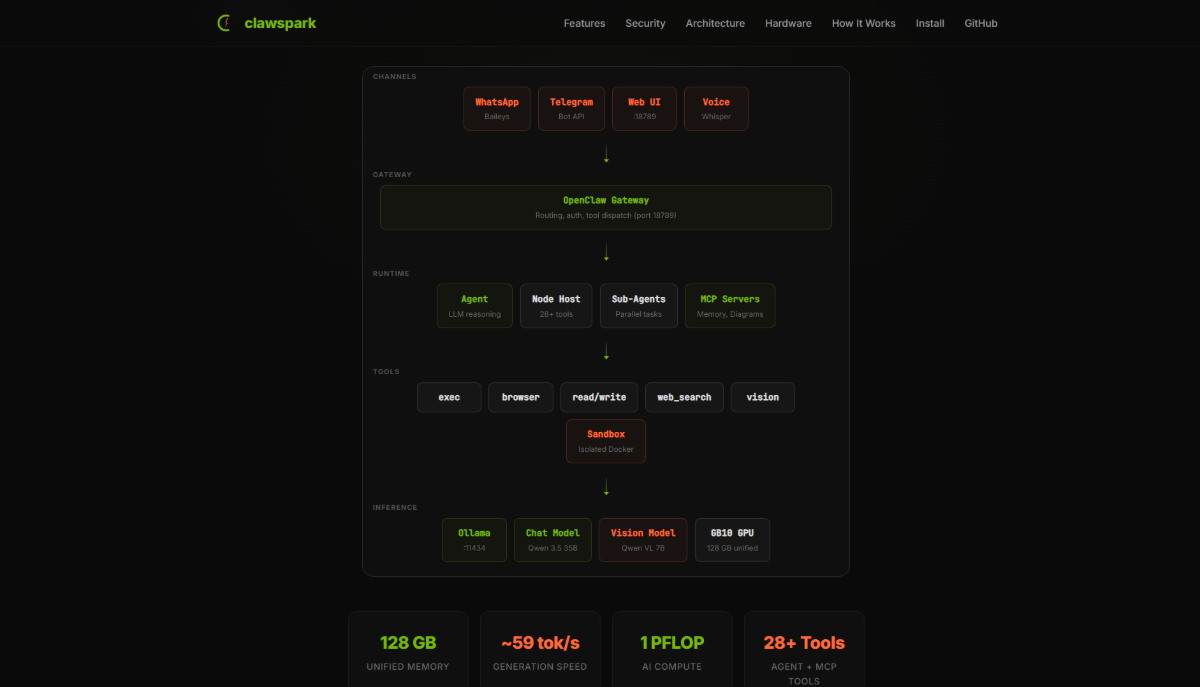The height and width of the screenshot is (687, 1200).
Task: Click the WhatsApp channel card
Action: 497,109
